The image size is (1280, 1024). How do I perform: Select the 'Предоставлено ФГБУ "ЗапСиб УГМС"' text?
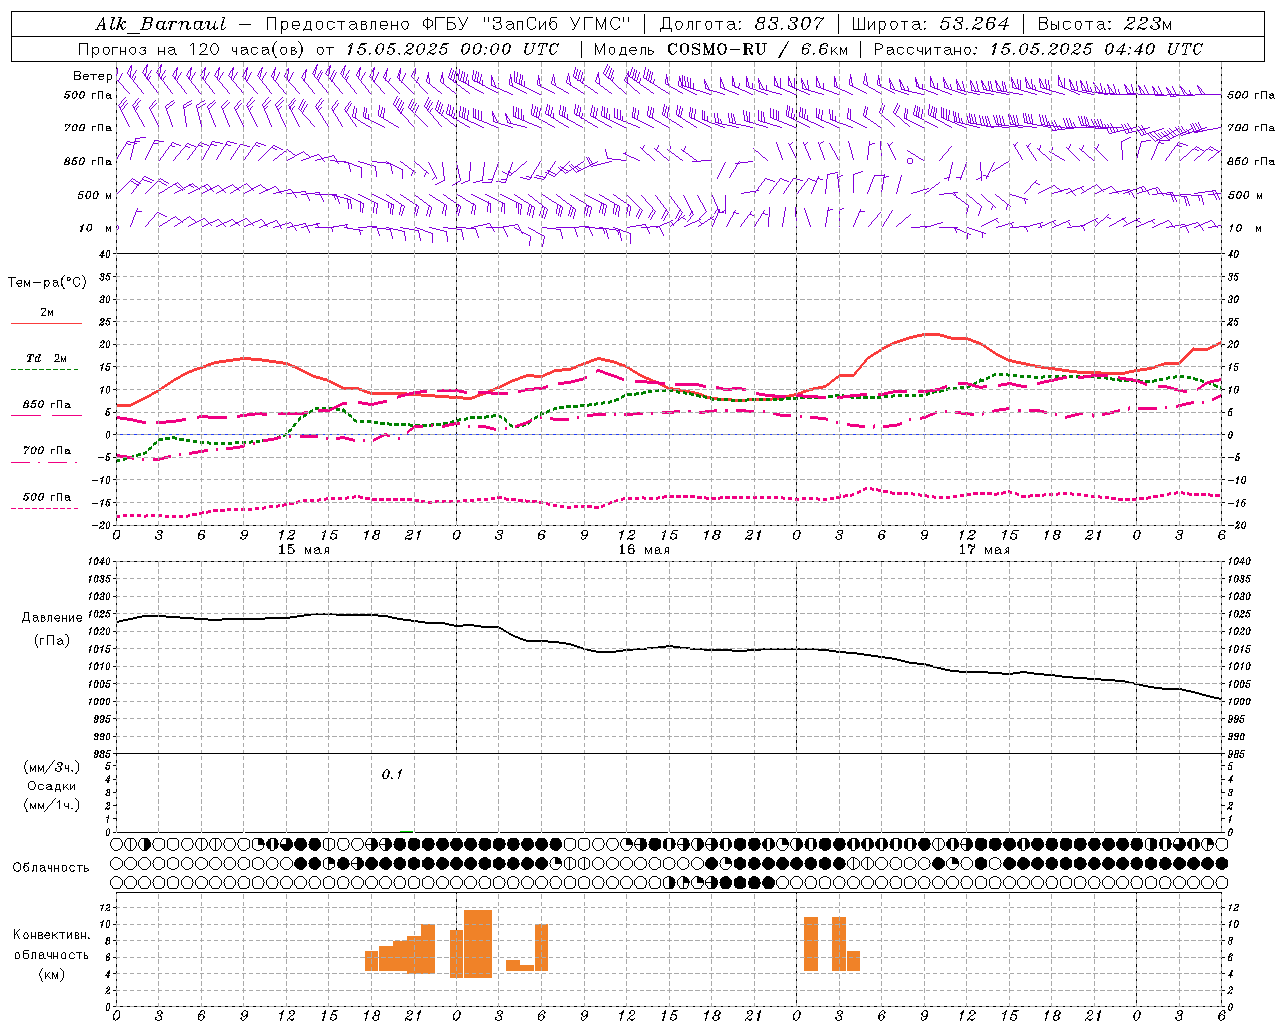(448, 24)
